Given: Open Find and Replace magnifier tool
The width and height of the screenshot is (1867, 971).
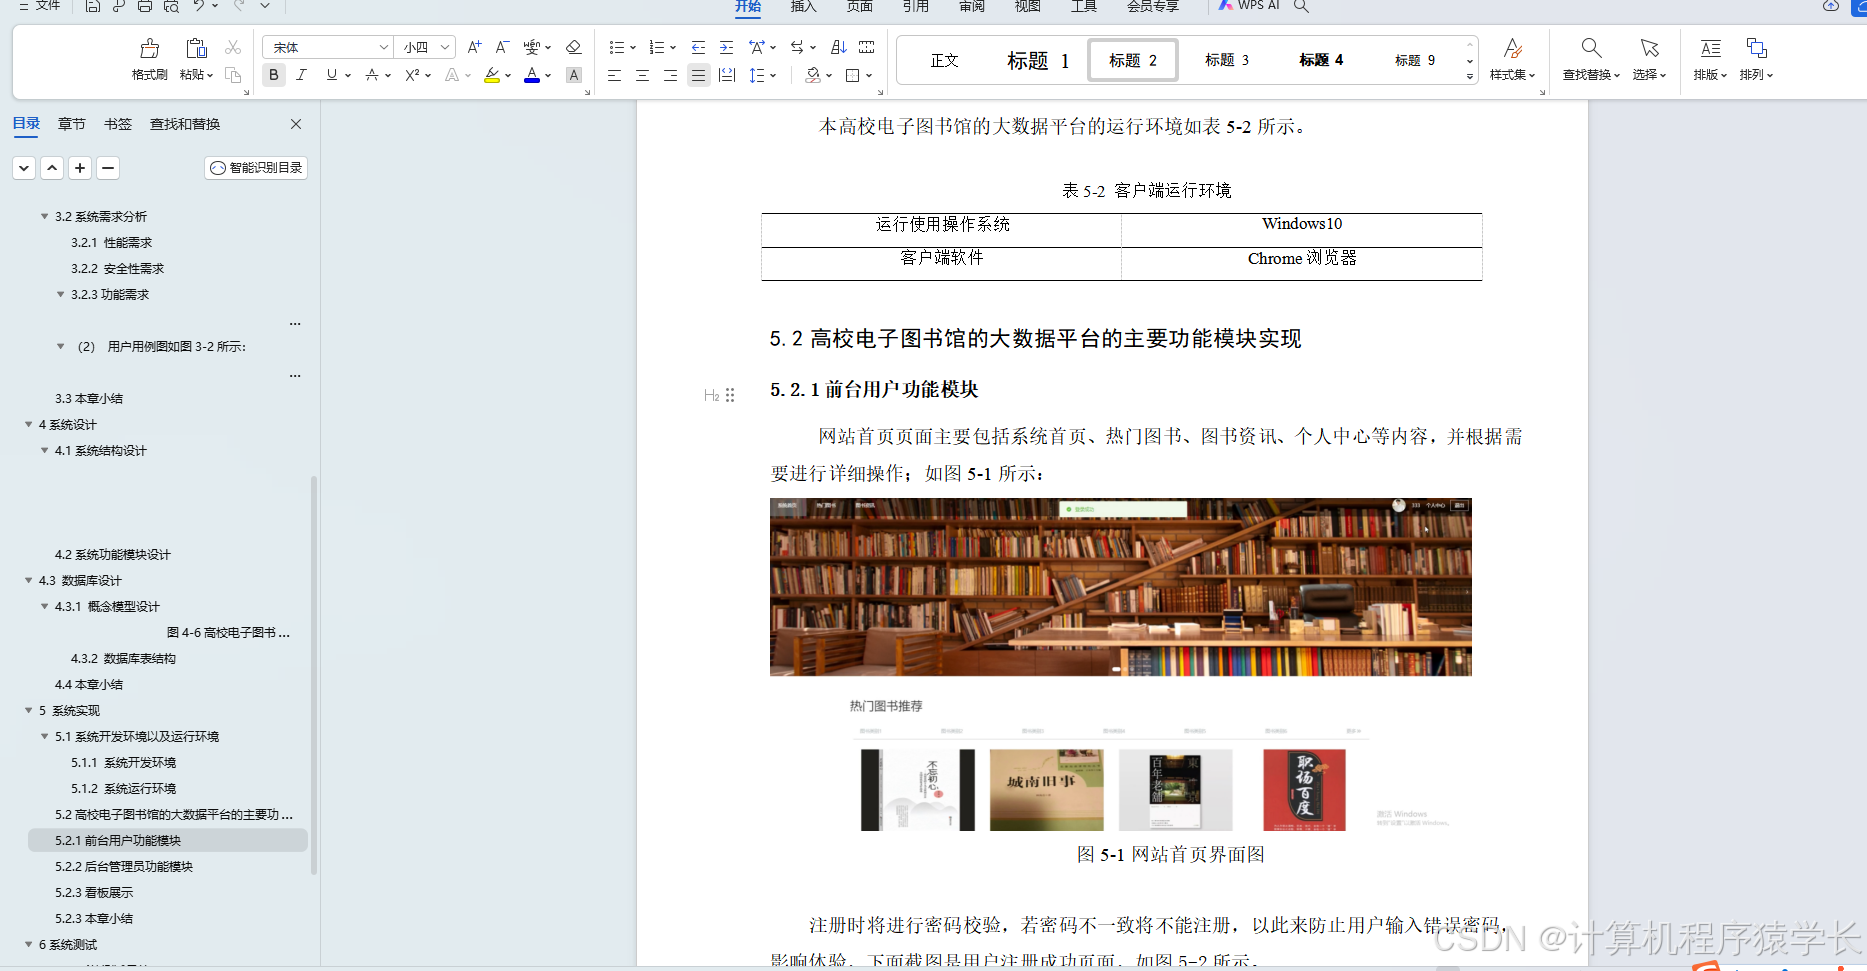Looking at the screenshot, I should tap(1591, 48).
